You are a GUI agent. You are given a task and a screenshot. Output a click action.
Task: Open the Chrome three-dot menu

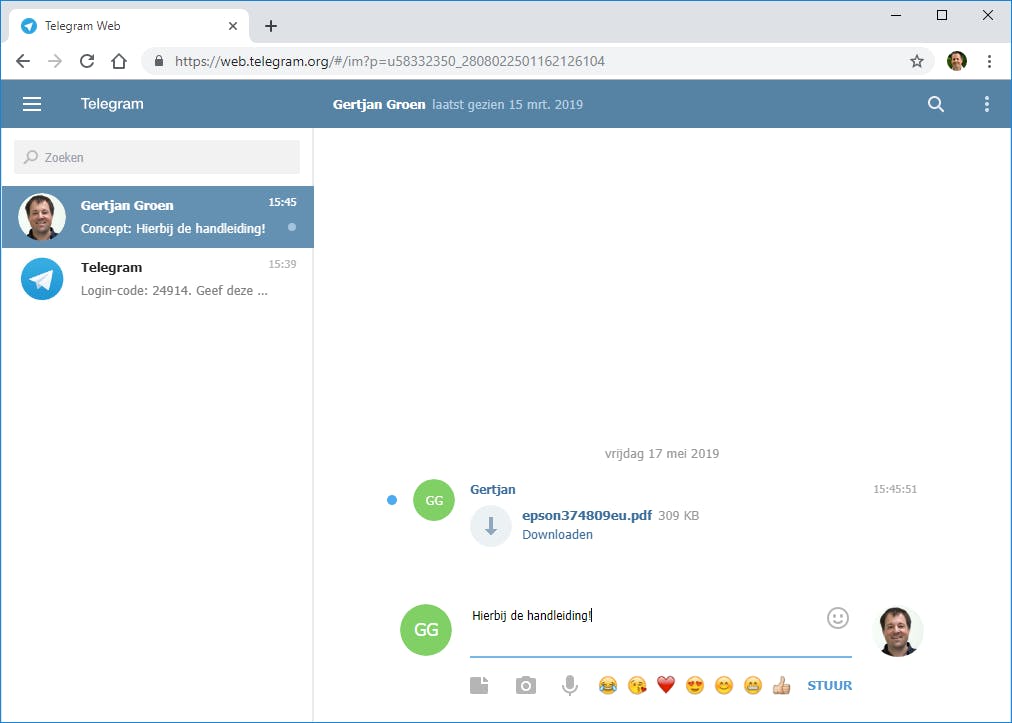coord(989,61)
